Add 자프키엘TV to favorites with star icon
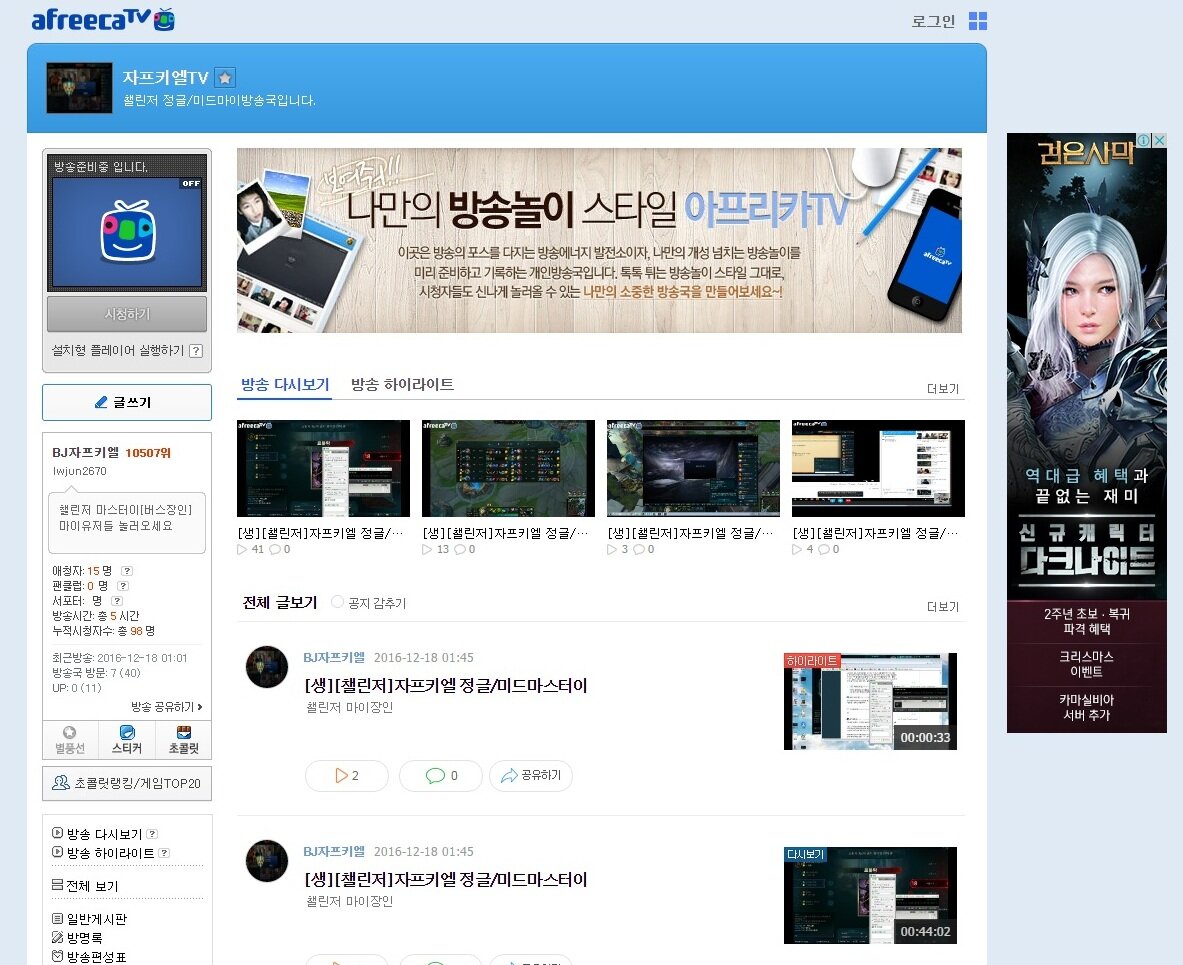Image resolution: width=1183 pixels, height=965 pixels. (x=225, y=78)
